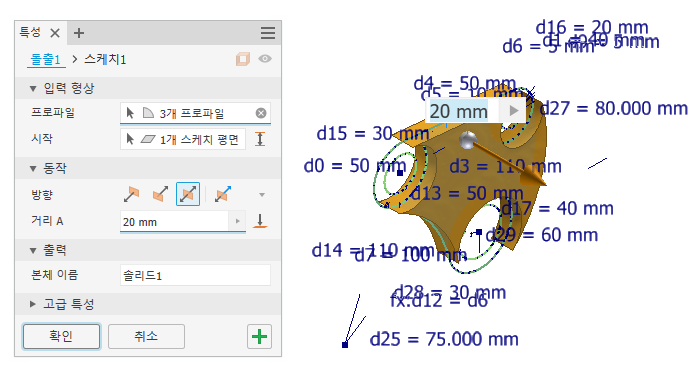
Task: Select the flipped direction icon
Action: (160, 194)
